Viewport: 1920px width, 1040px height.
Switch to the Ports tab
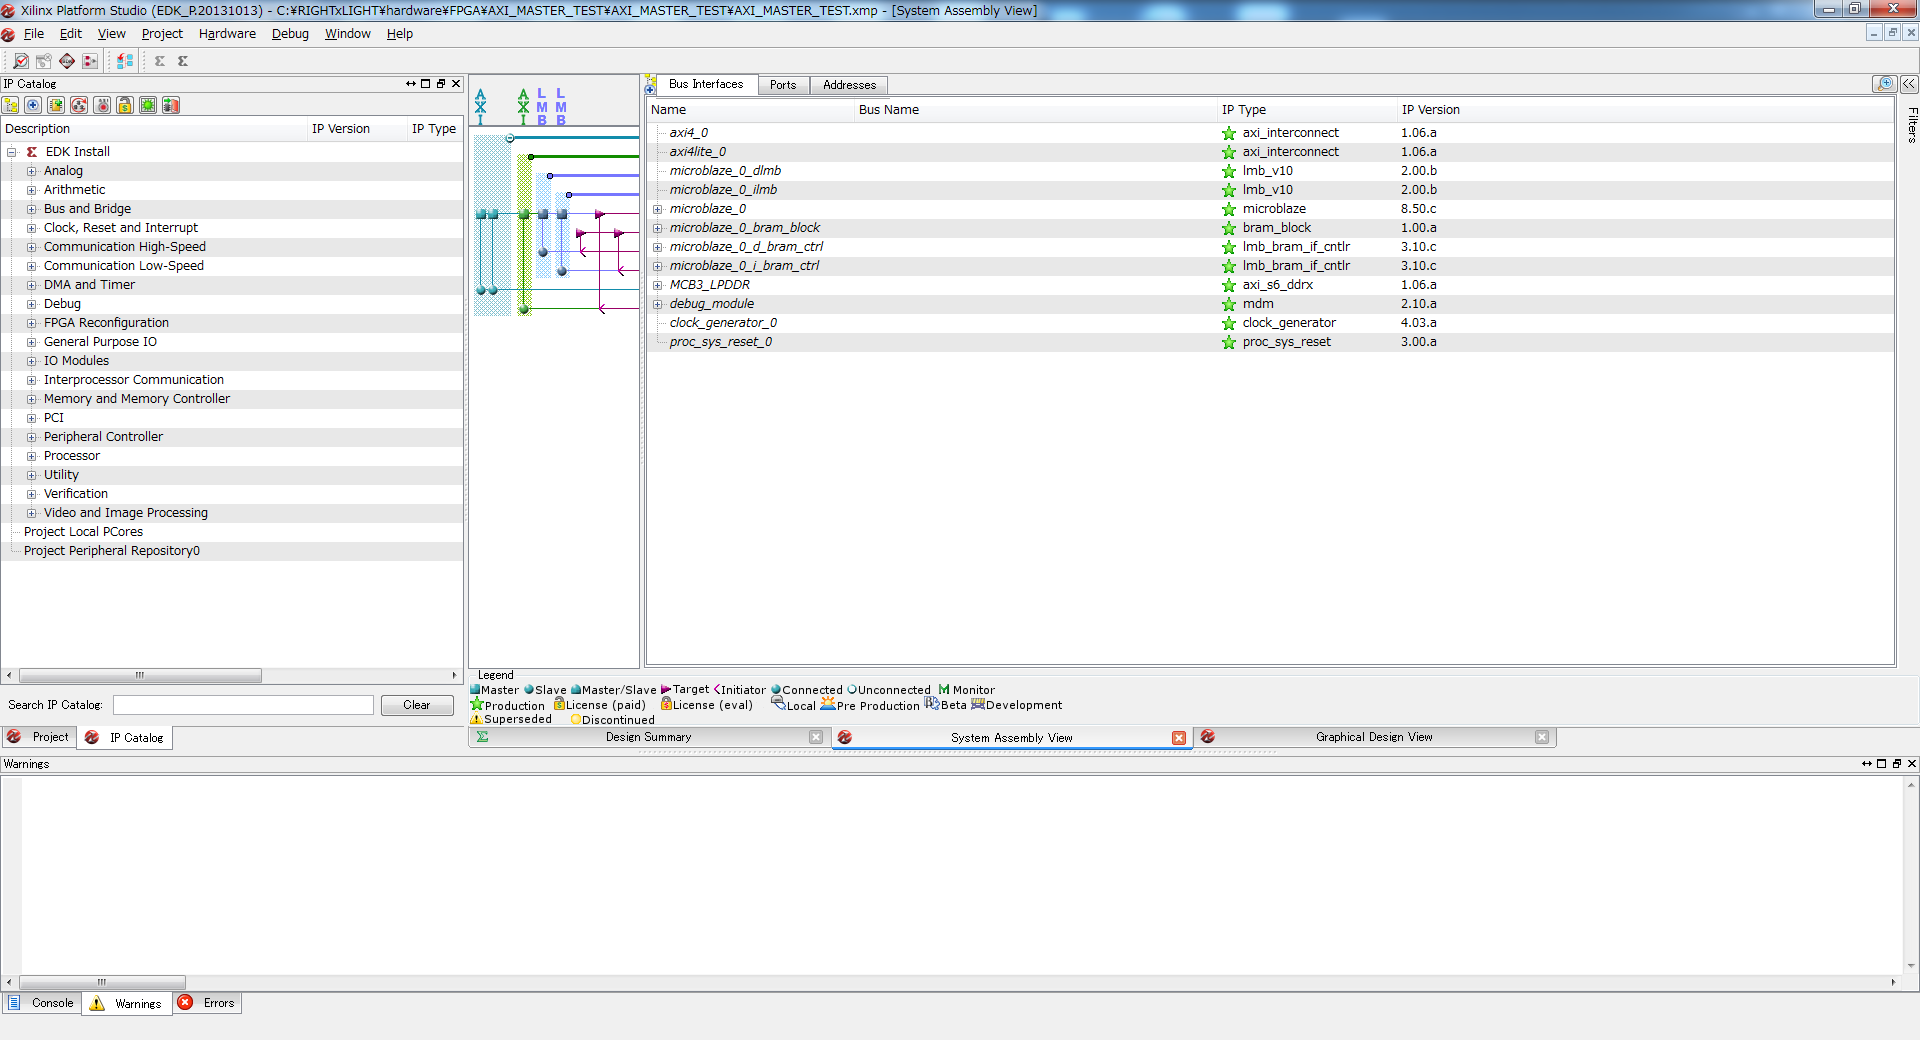click(x=783, y=85)
